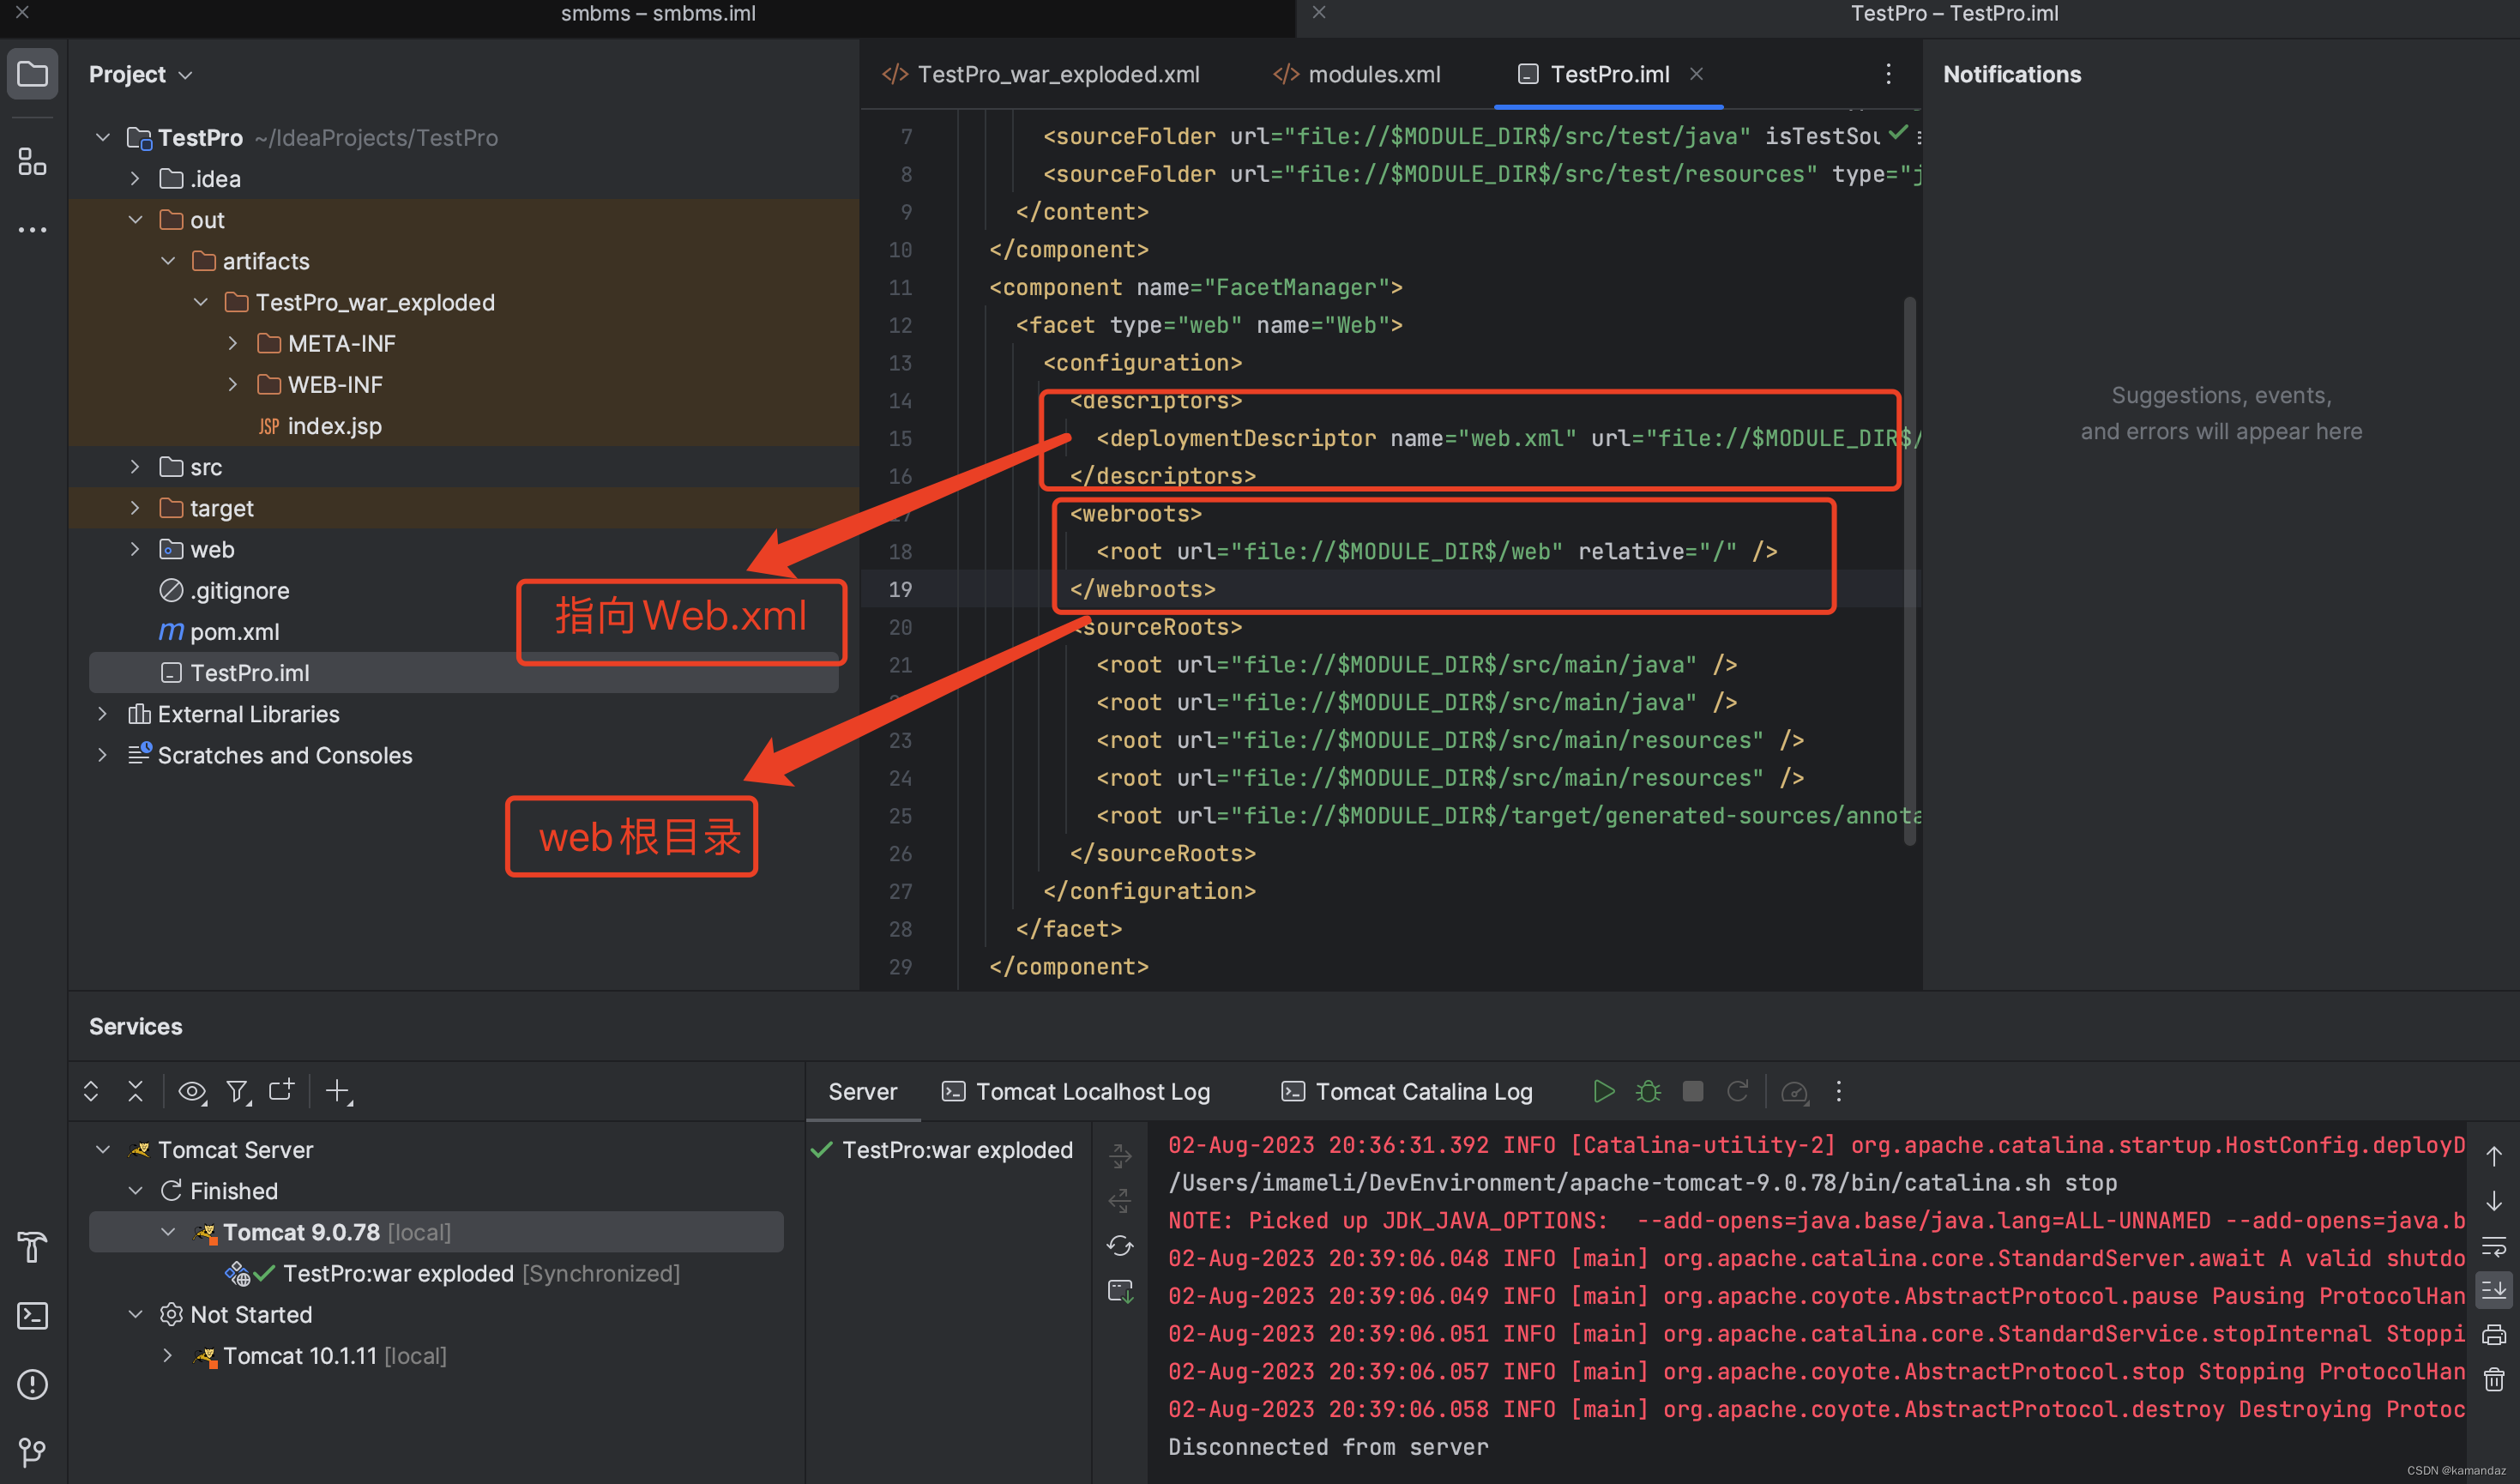2520x1484 pixels.
Task: Click Open in New Tab services icon
Action: pos(282,1091)
